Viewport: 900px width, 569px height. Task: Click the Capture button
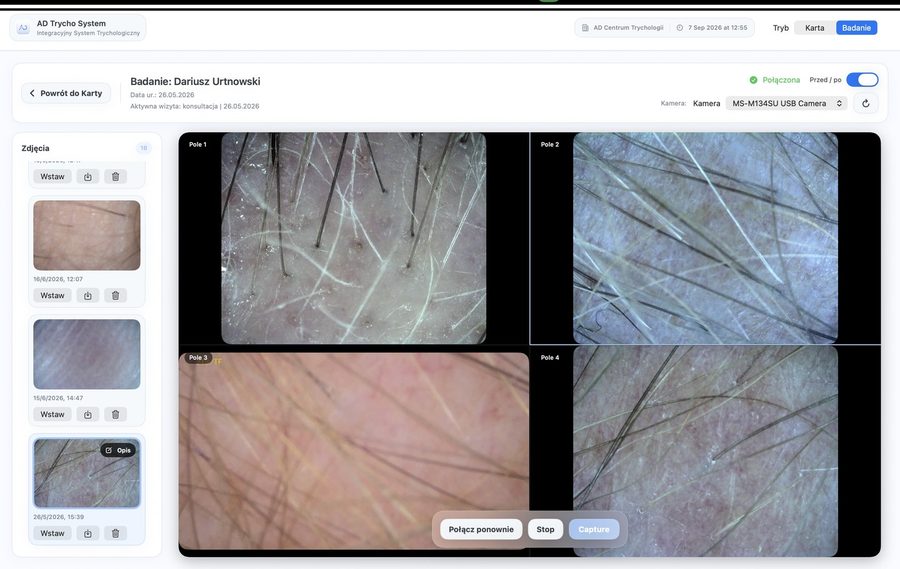593,529
